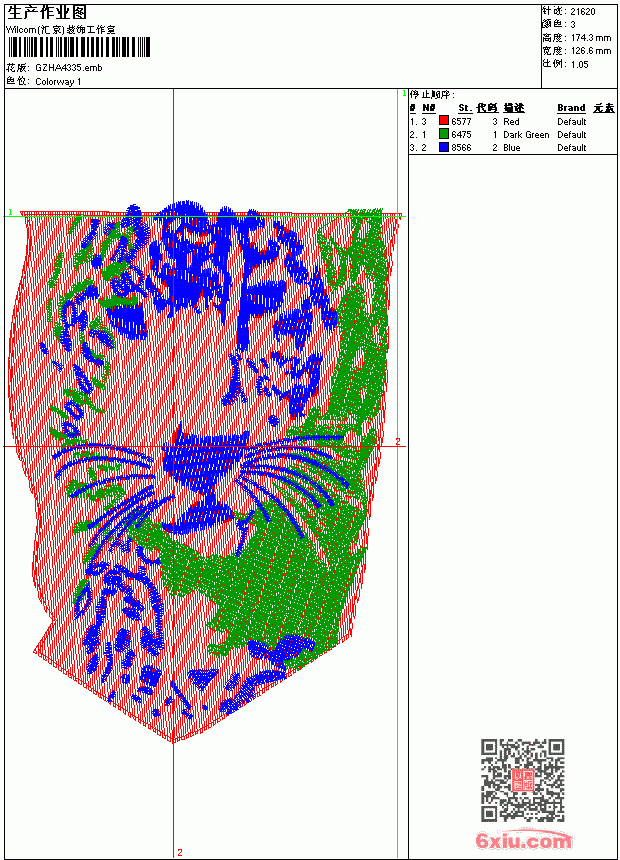Screen dimensions: 620x860
Task: Click the stitch count value 21620
Action: click(x=583, y=12)
